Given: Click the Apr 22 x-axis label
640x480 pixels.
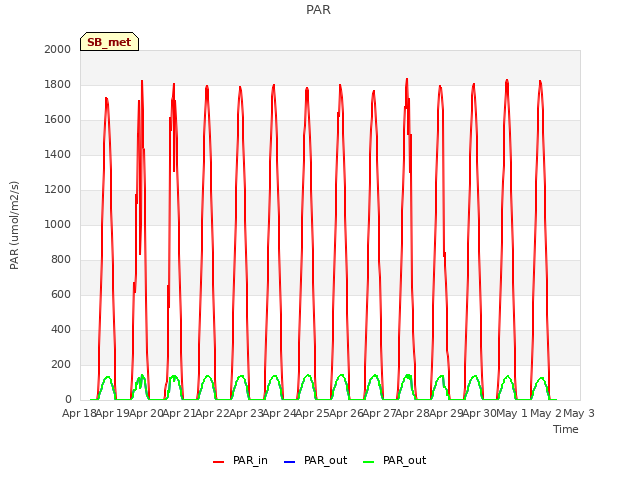Looking at the screenshot, I should pos(212,413).
